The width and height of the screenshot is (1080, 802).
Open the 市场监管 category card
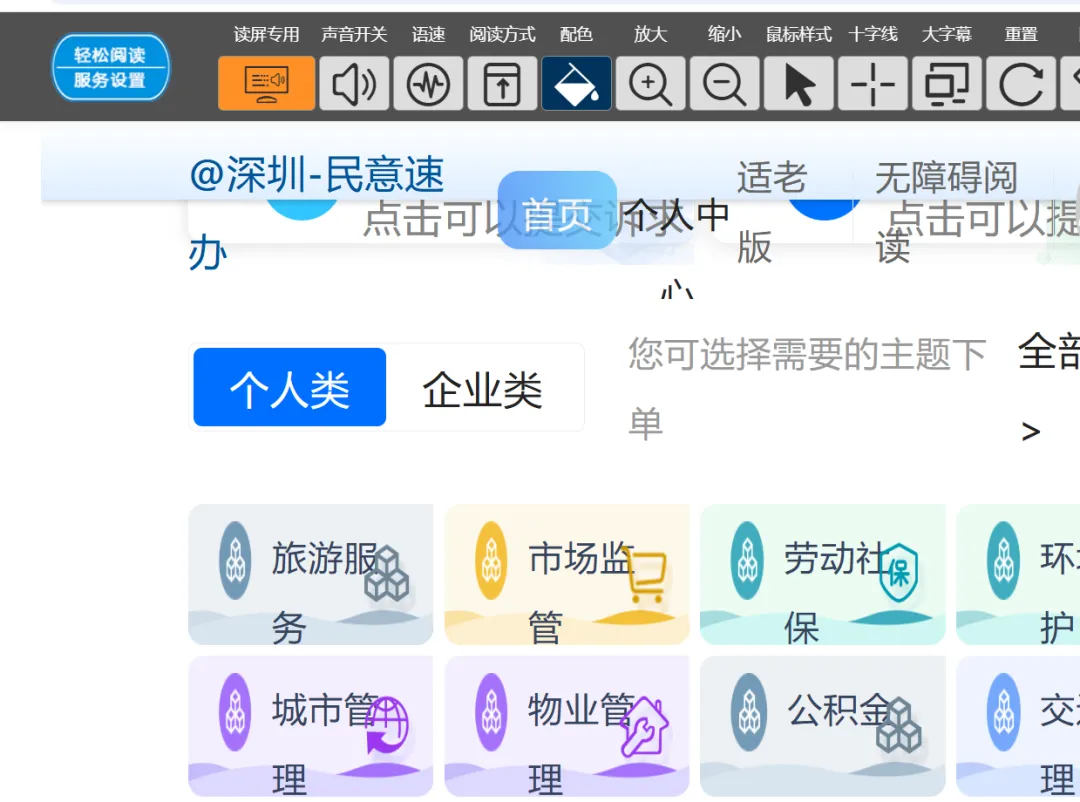pyautogui.click(x=567, y=575)
